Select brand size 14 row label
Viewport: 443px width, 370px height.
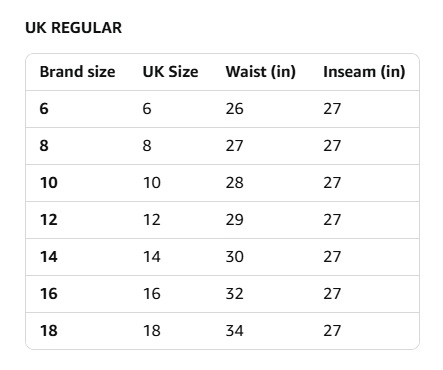pos(49,257)
